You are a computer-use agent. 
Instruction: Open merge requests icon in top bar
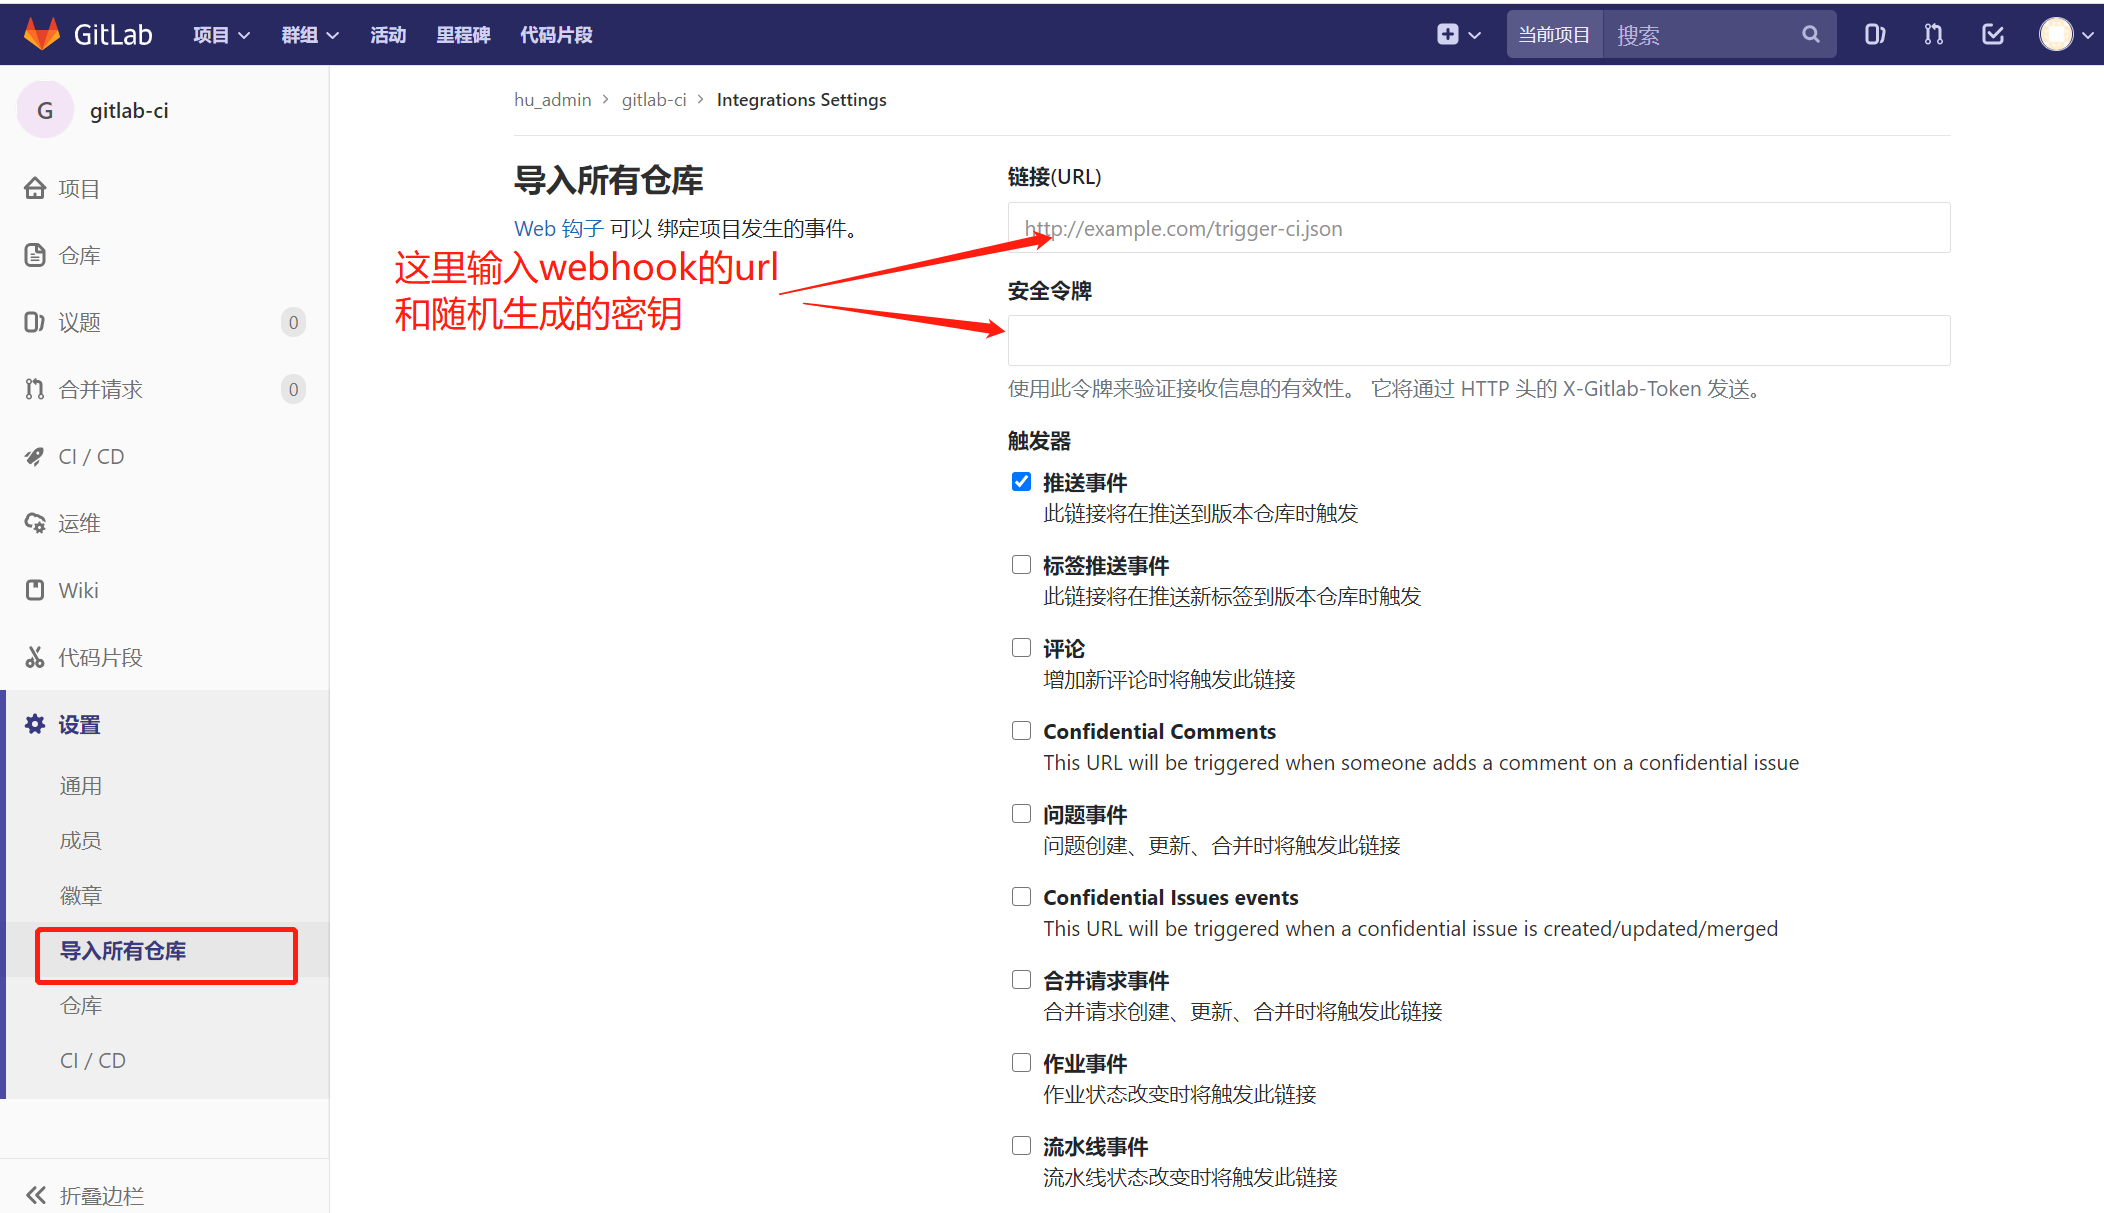pos(1933,34)
